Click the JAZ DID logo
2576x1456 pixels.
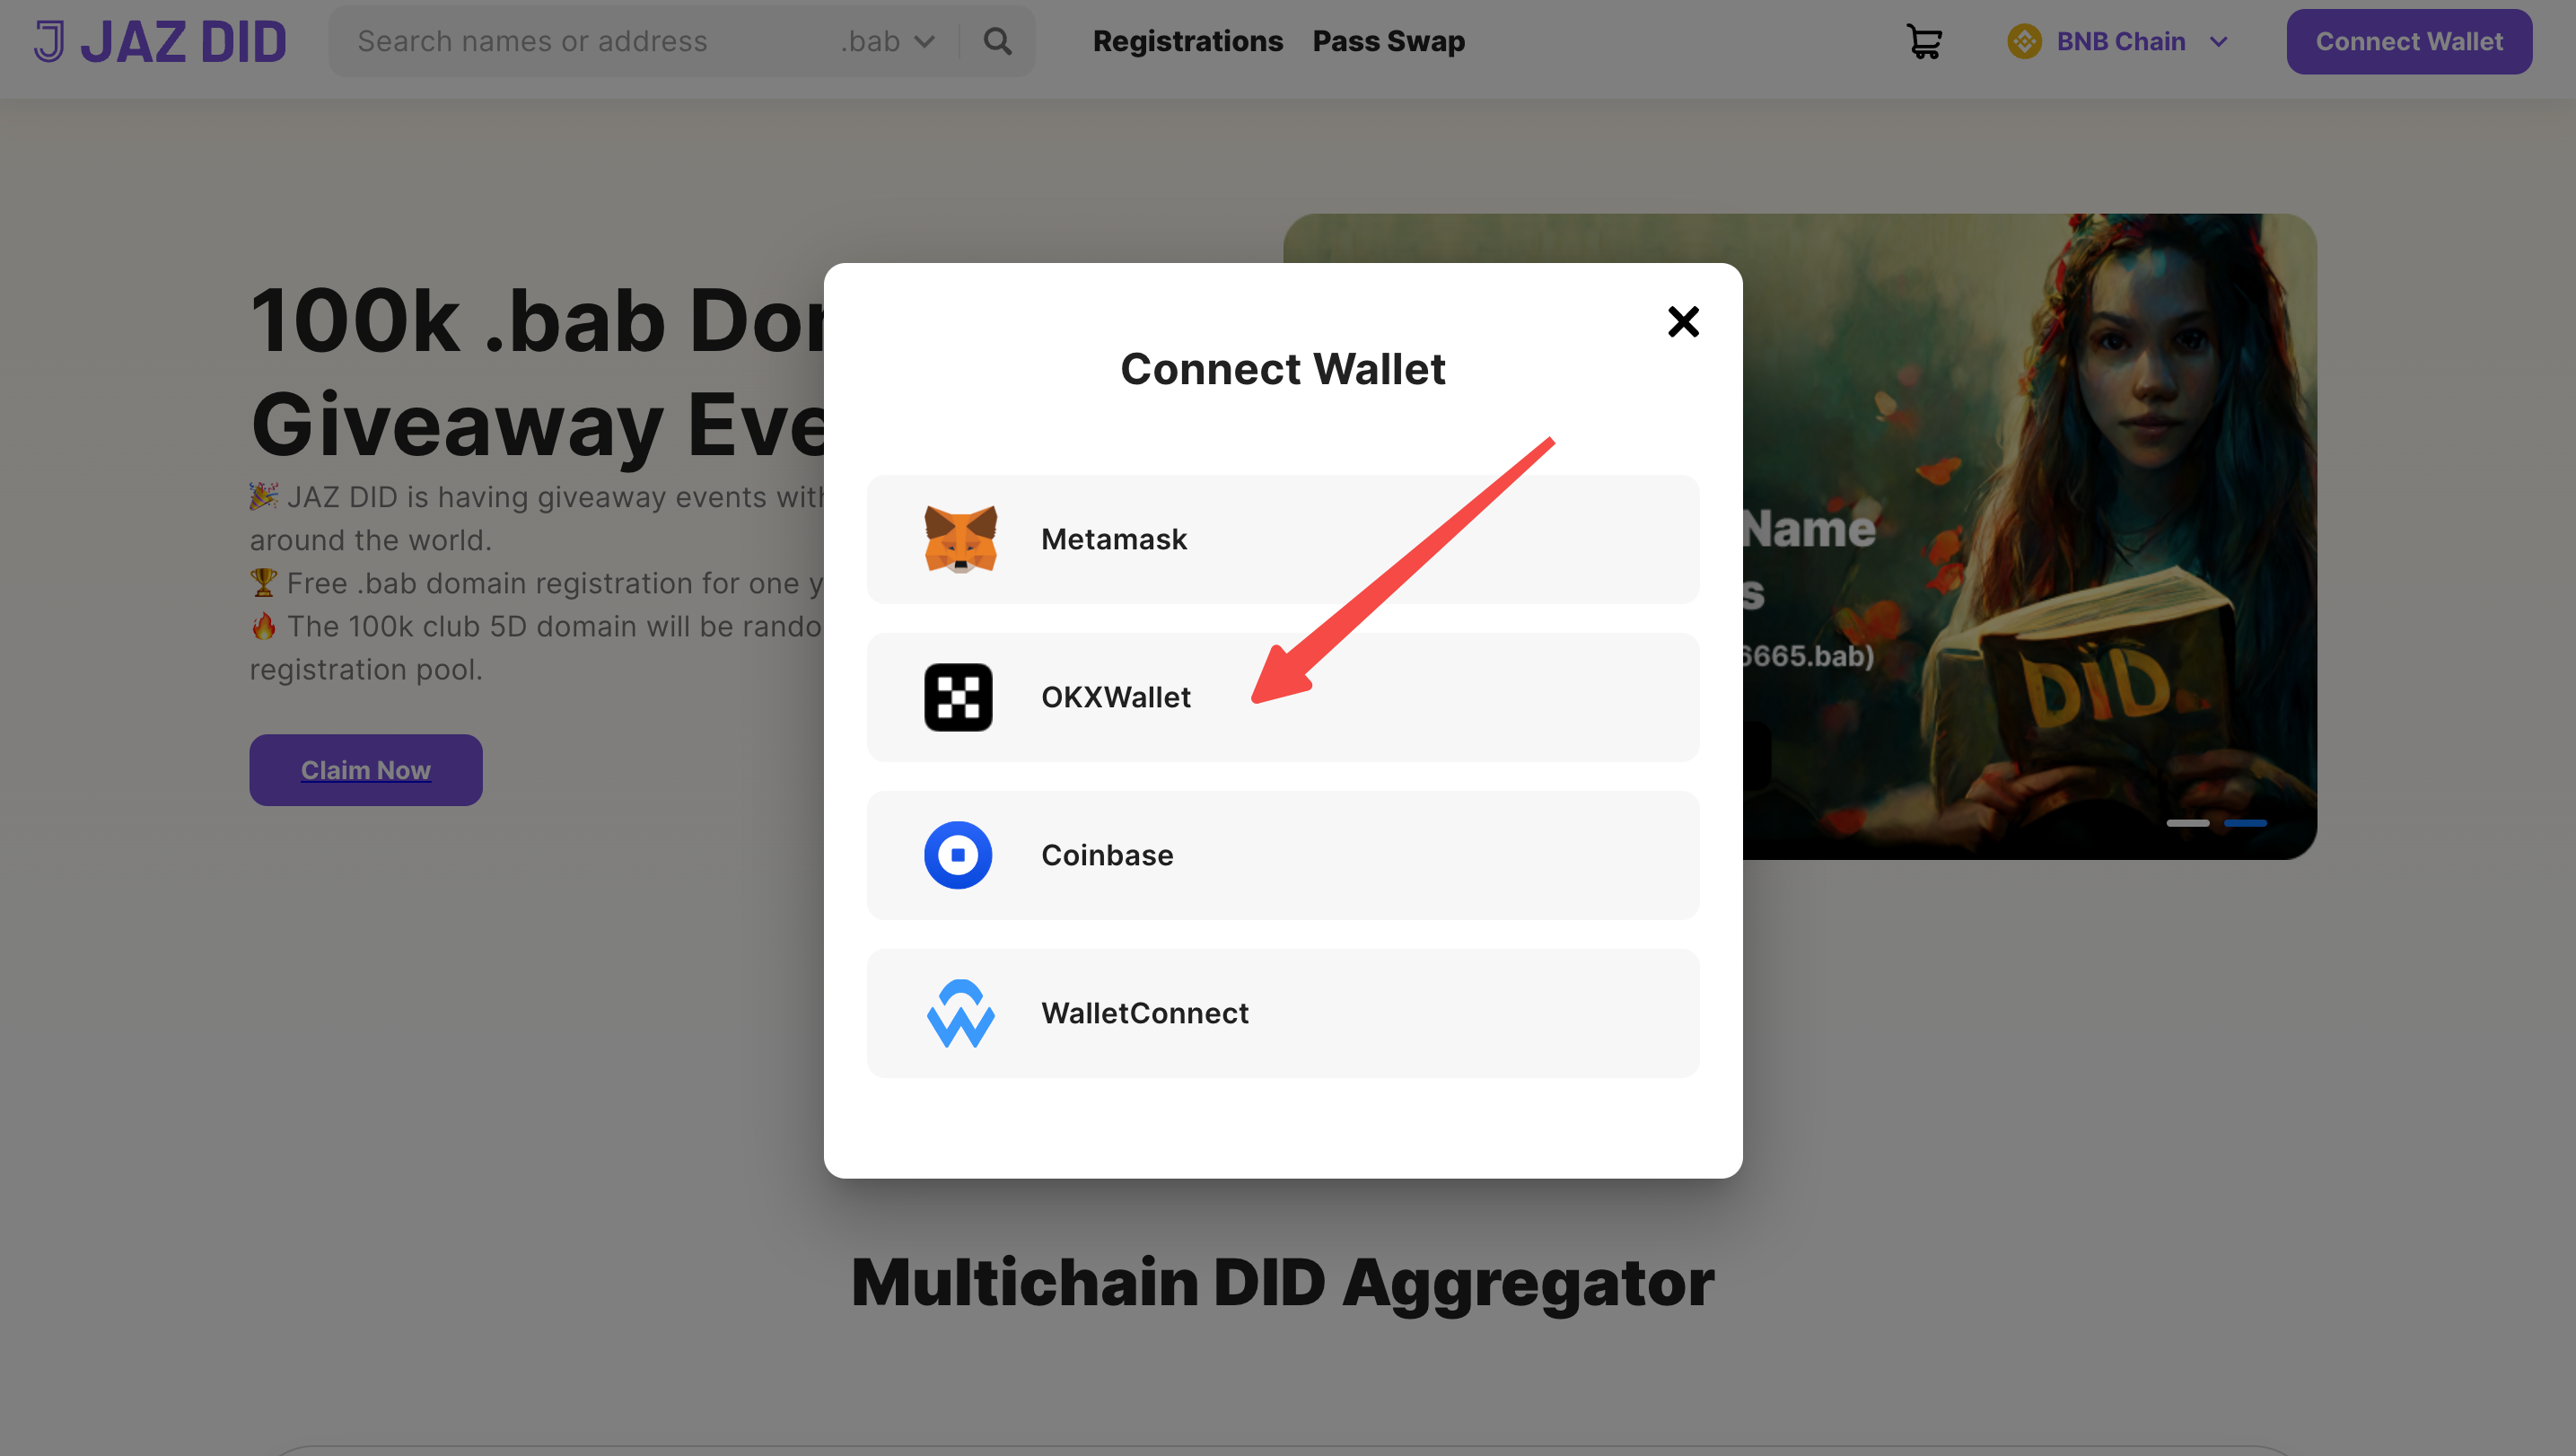158,41
